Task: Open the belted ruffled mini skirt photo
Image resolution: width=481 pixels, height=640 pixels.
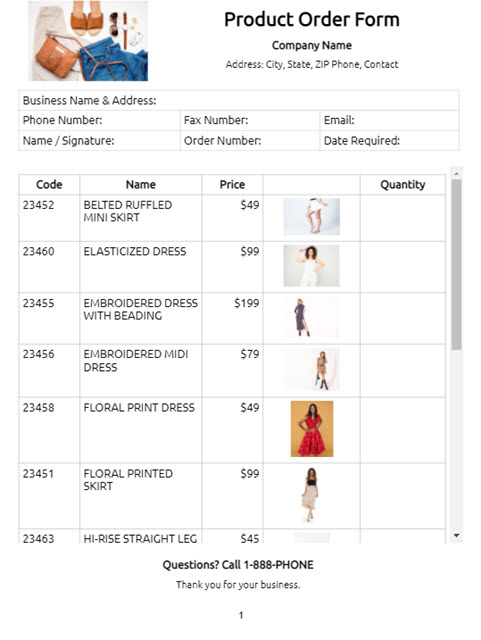Action: coord(312,217)
